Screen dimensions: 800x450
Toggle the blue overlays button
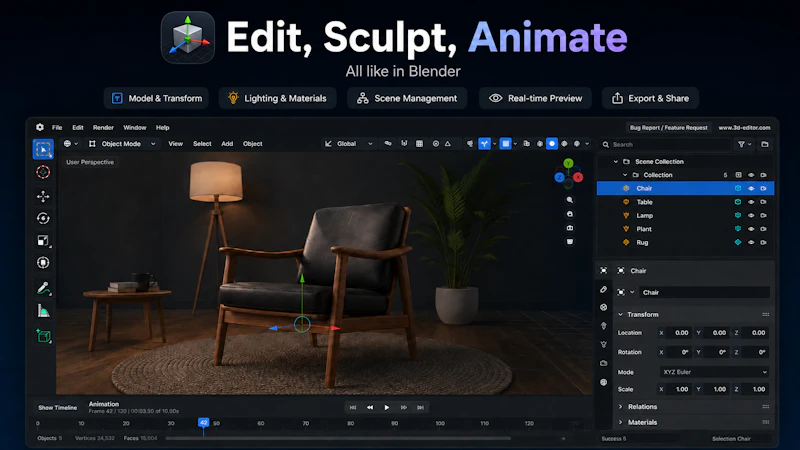pos(506,144)
